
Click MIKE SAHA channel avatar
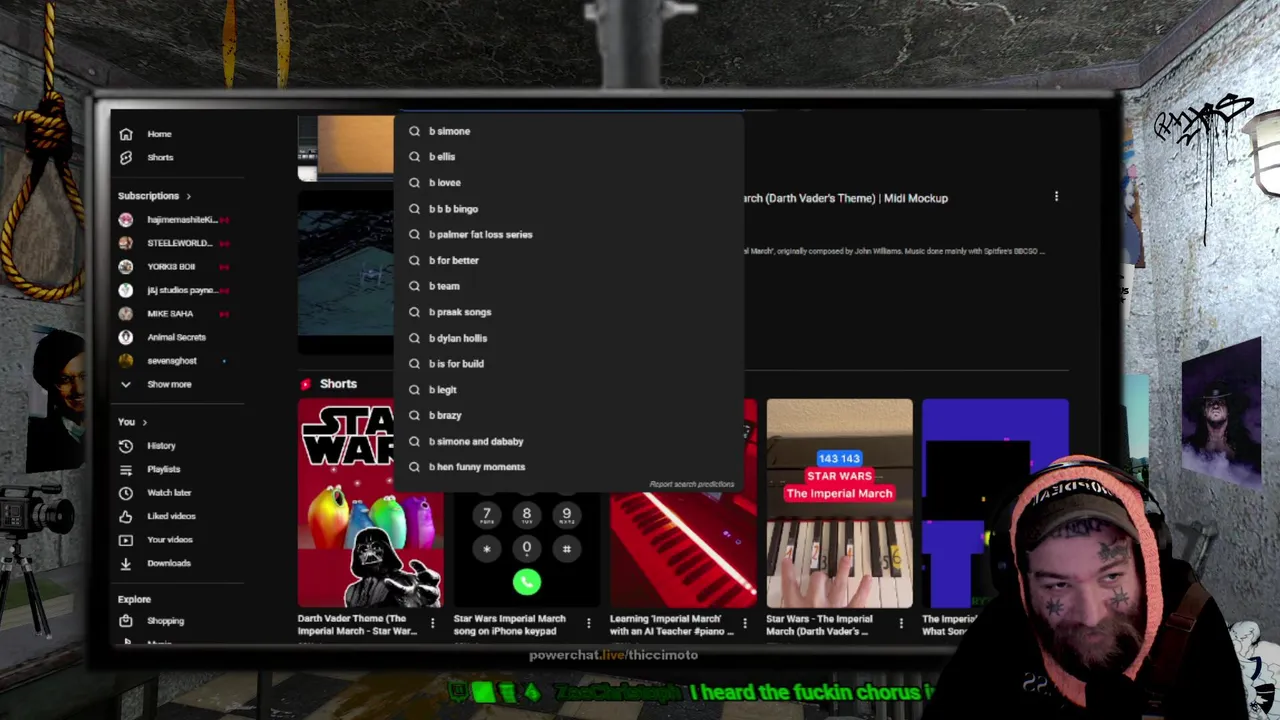coord(125,313)
